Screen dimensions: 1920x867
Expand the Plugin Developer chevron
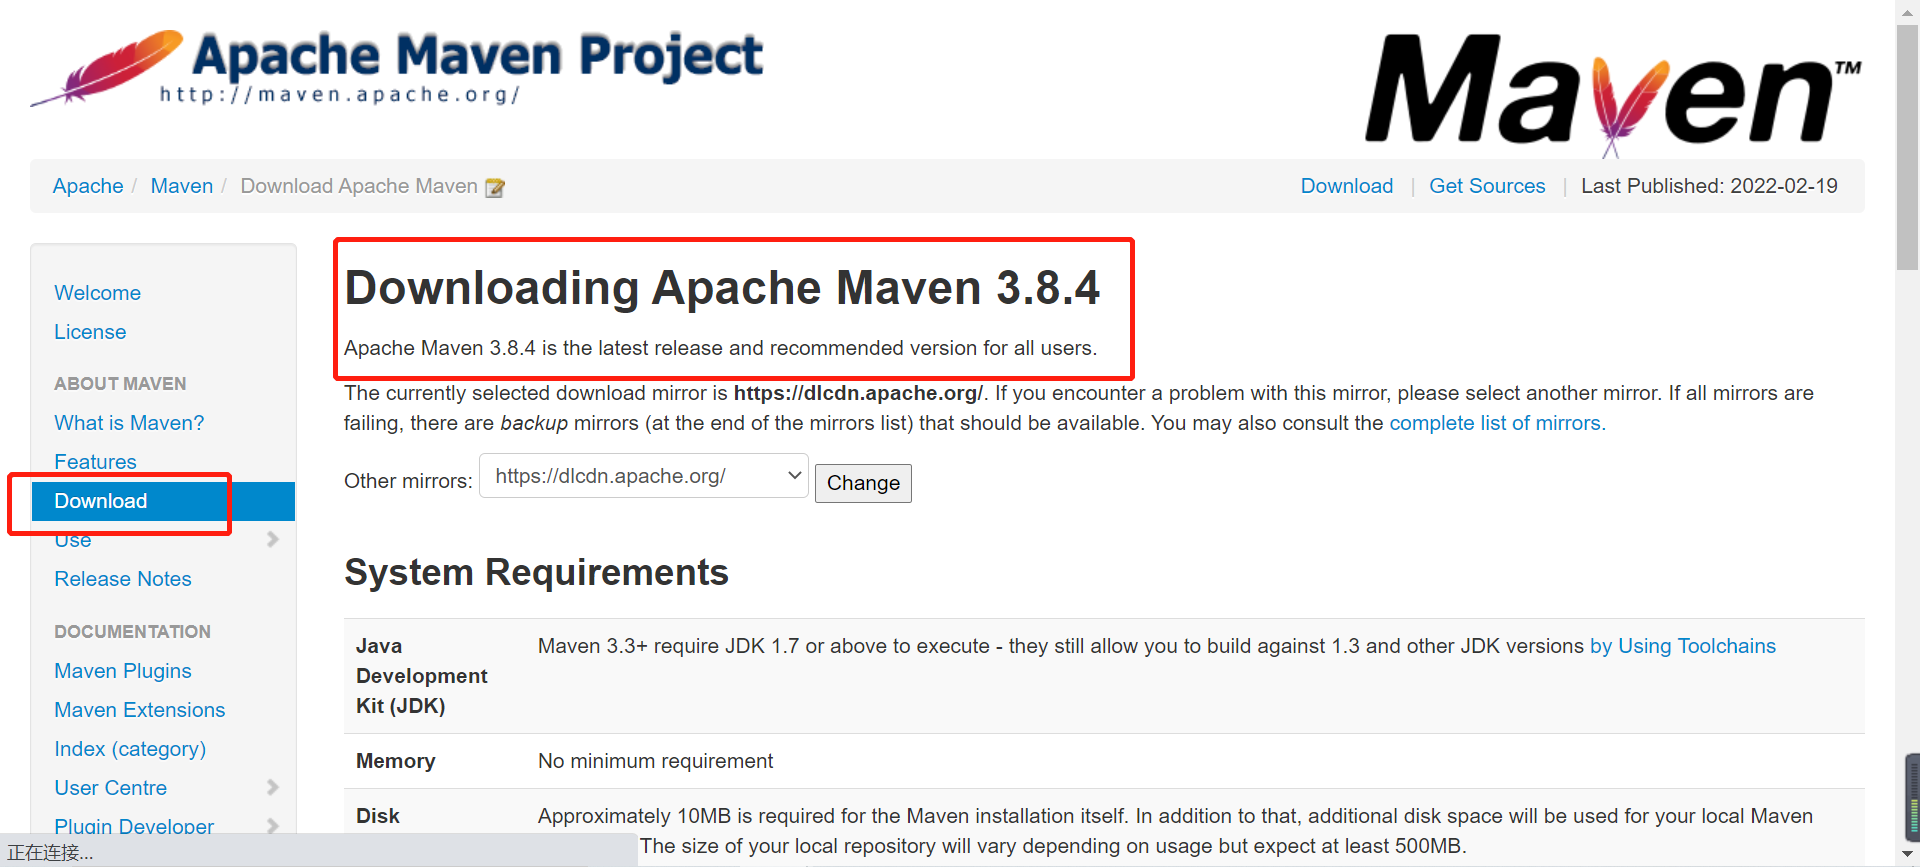tap(272, 826)
